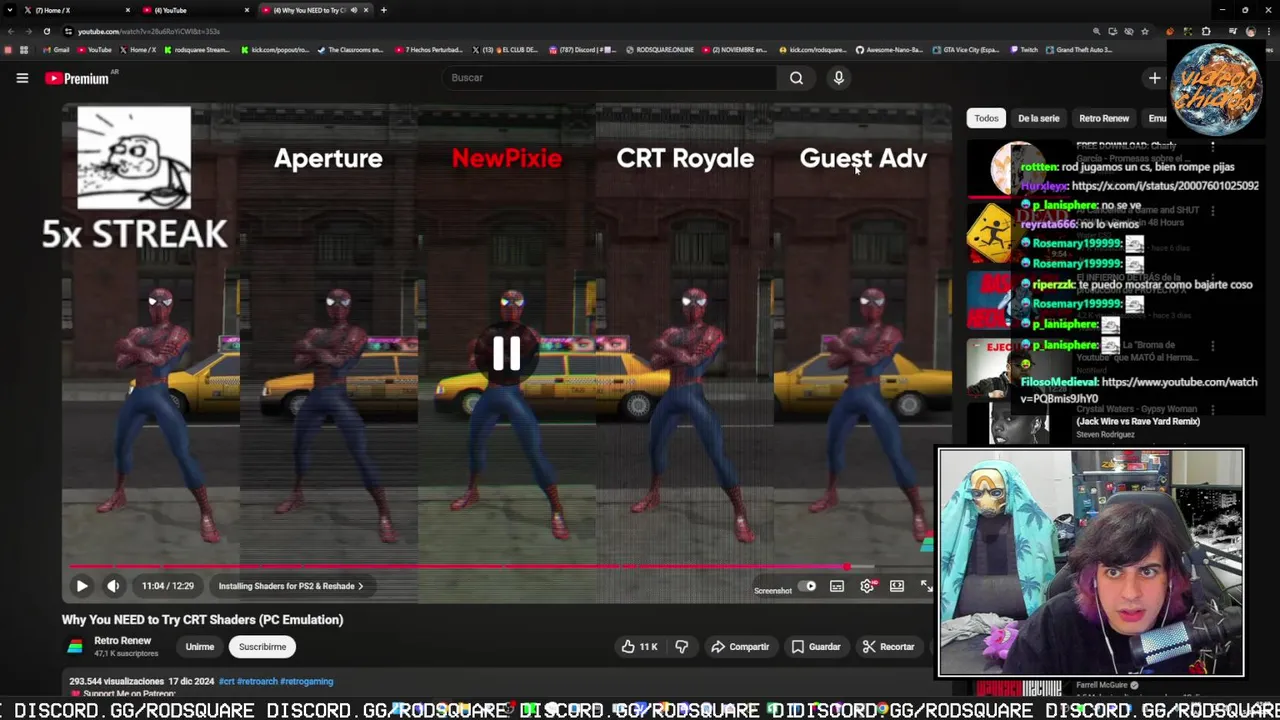Open the kick.com/popout bookmark
This screenshot has width=1280, height=720.
click(275, 50)
